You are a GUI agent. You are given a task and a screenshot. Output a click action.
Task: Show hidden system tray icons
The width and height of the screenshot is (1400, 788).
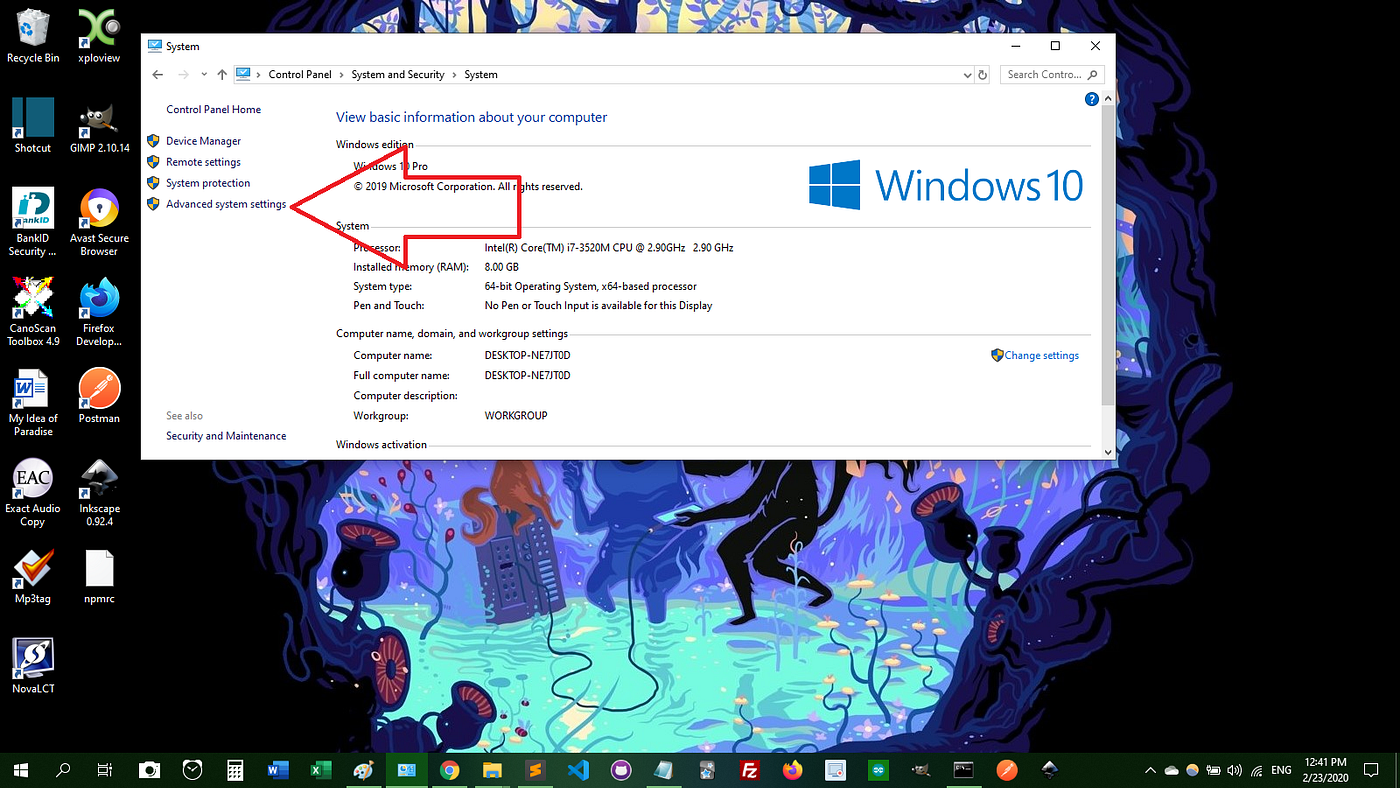click(x=1152, y=770)
